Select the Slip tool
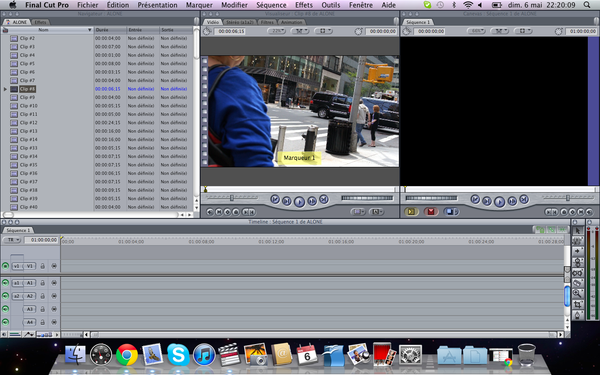 pyautogui.click(x=577, y=272)
